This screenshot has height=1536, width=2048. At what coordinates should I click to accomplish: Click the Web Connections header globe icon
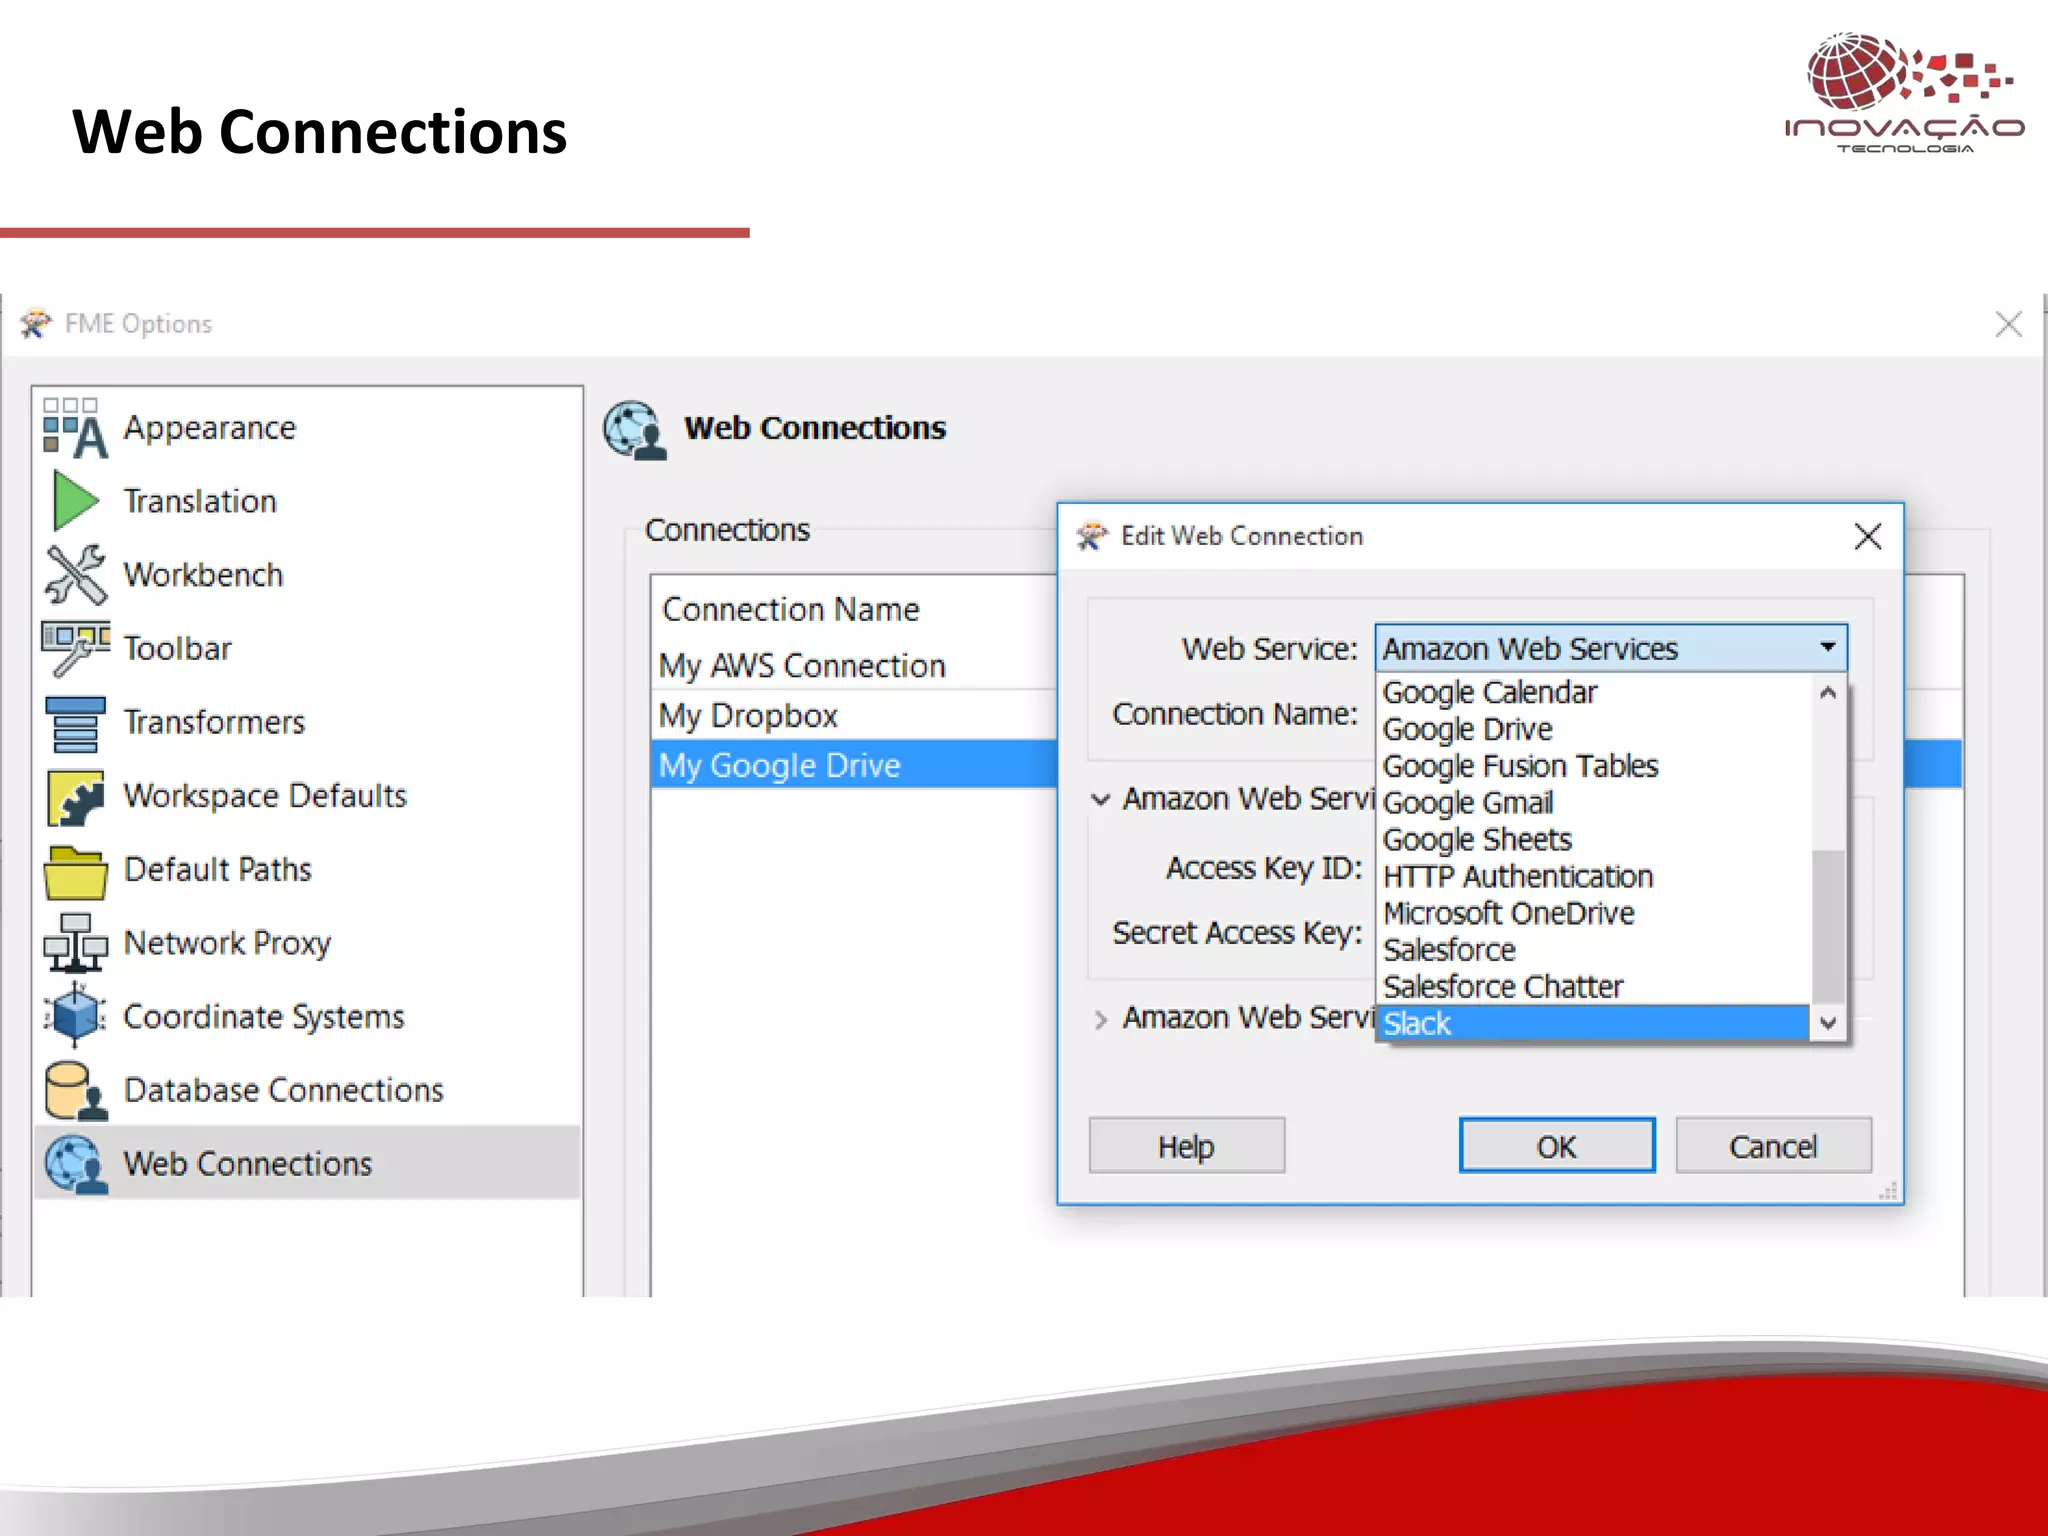click(634, 430)
